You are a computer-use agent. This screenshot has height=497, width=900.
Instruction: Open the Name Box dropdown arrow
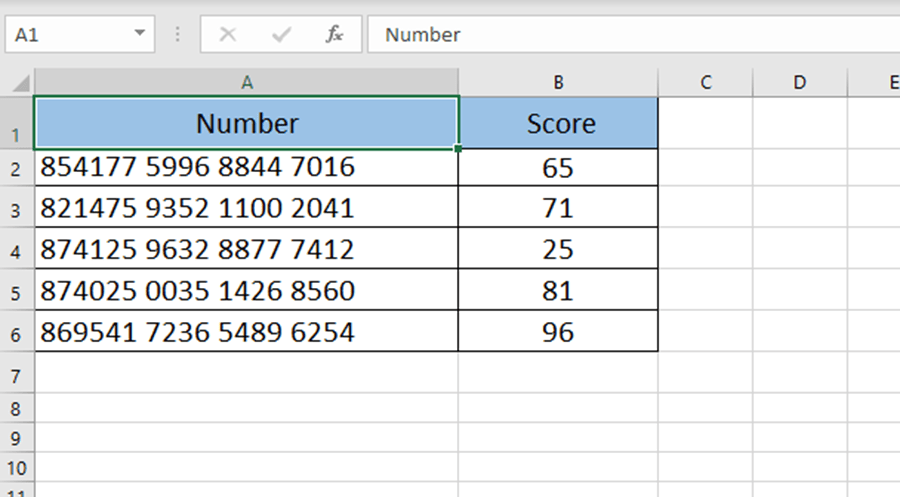click(x=139, y=33)
